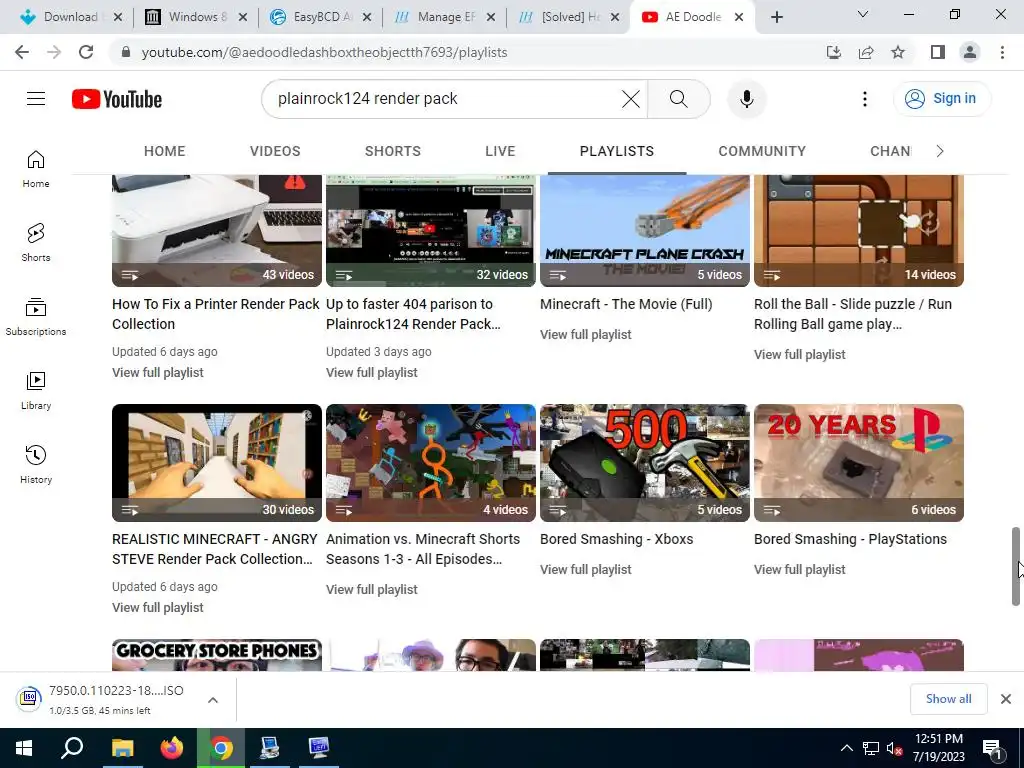Open the taskbar clock and date

click(938, 748)
